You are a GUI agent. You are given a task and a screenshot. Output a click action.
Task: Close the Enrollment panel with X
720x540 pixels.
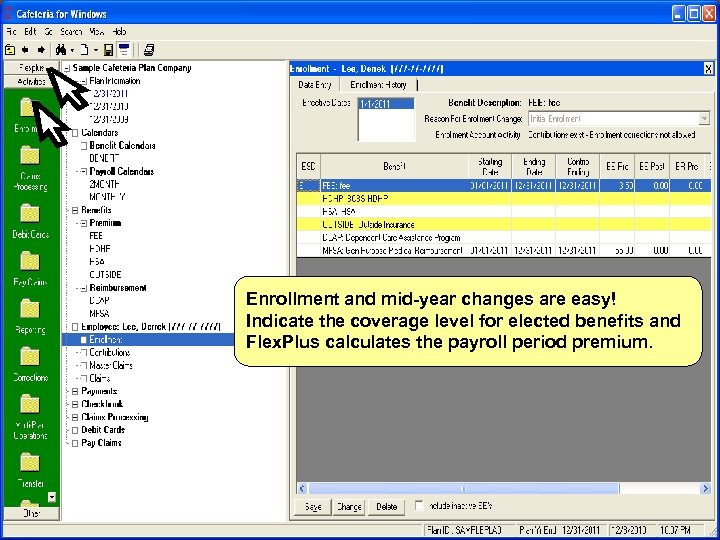tap(708, 69)
